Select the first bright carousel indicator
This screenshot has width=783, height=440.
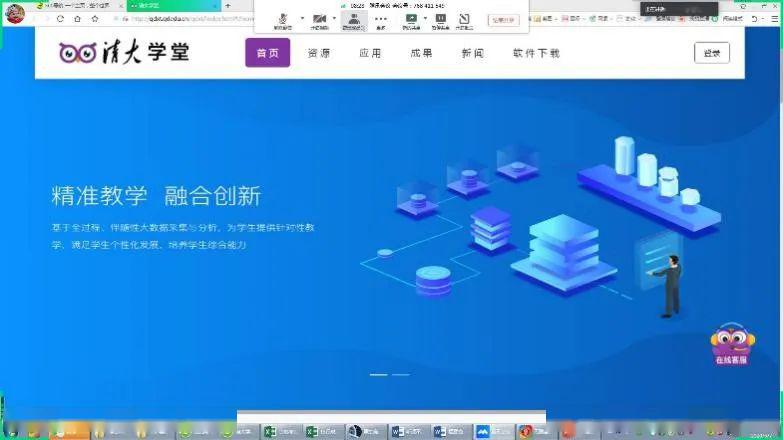[379, 374]
